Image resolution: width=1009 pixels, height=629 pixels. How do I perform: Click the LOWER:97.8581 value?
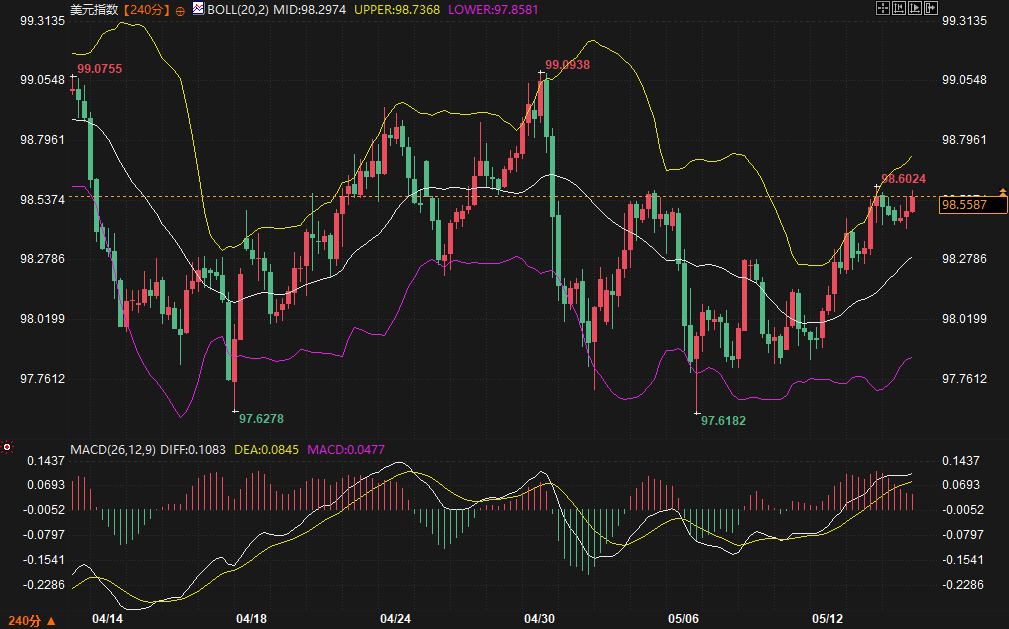[493, 10]
